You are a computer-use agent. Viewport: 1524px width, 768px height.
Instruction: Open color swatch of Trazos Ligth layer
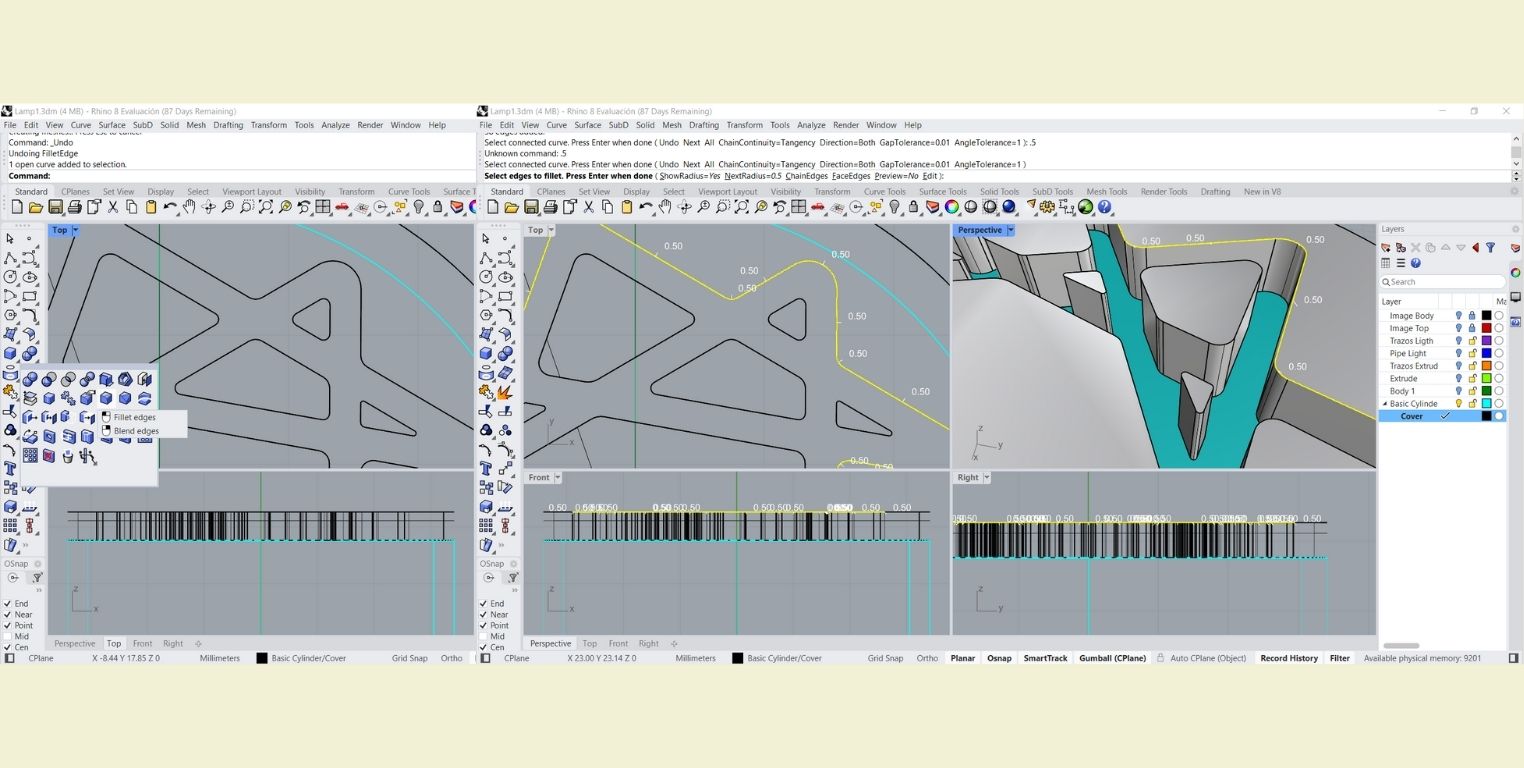pos(1487,341)
